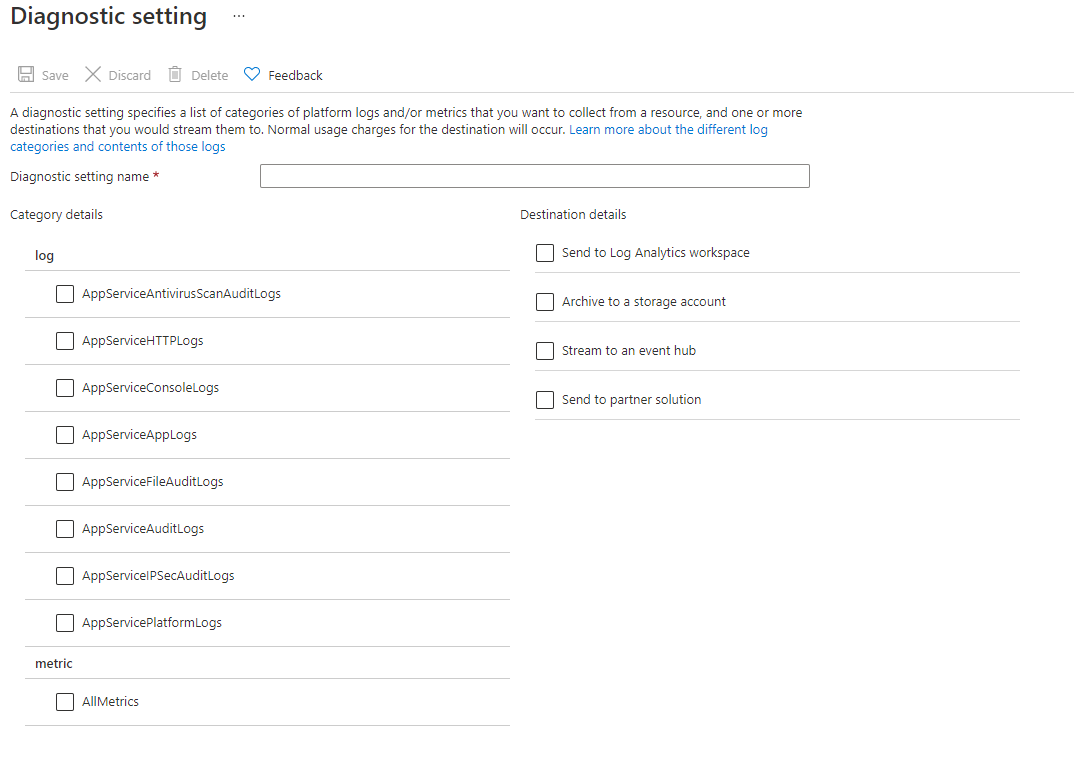Check the AppServiceConsoleLogs box

(x=65, y=388)
